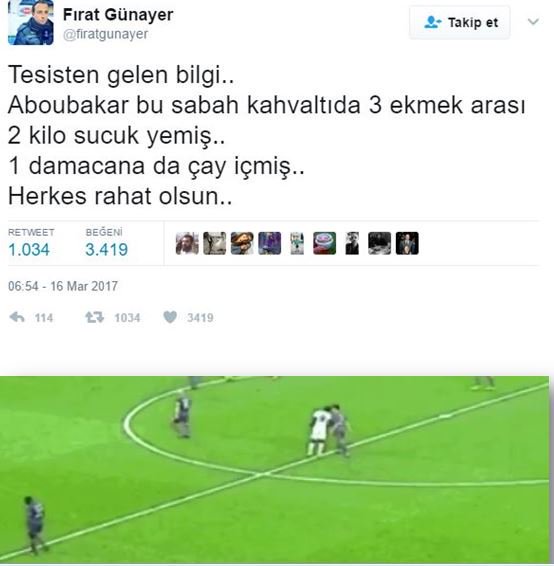Click the 114 reply count

(44, 318)
